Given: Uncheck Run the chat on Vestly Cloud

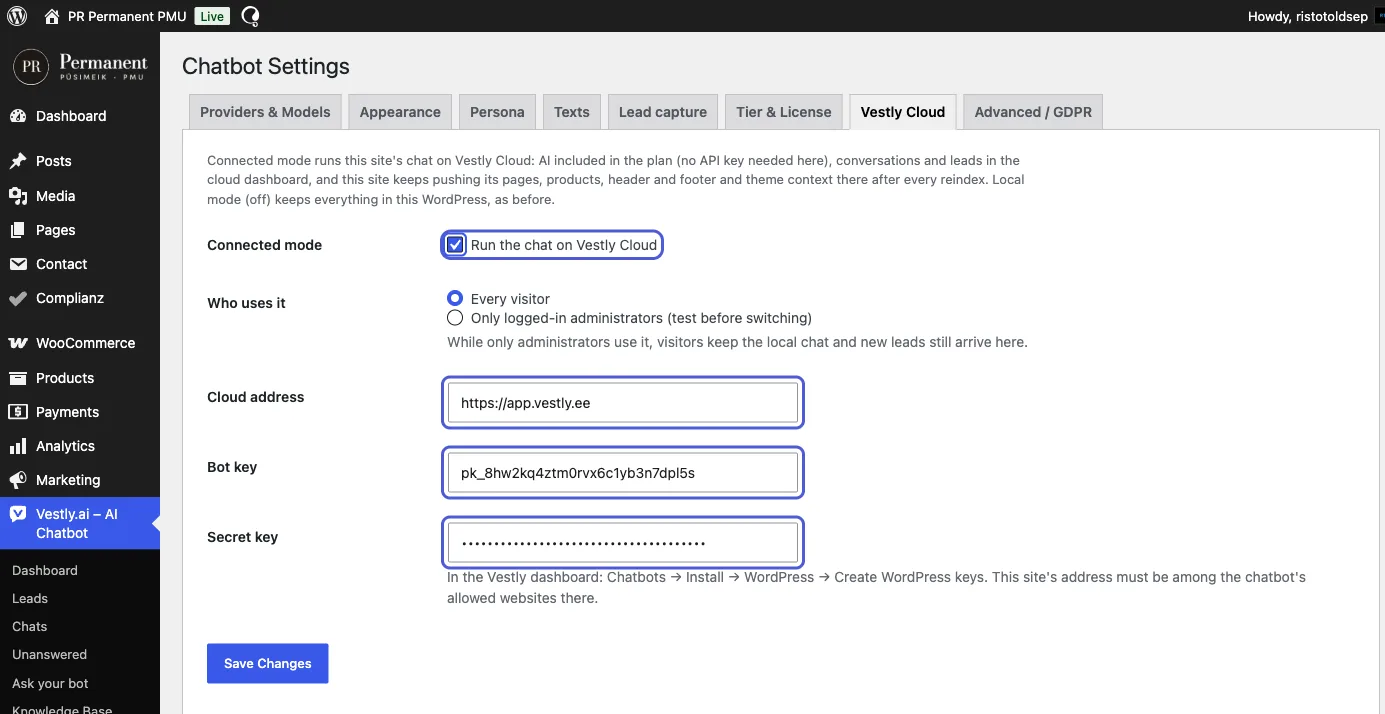Looking at the screenshot, I should (455, 245).
